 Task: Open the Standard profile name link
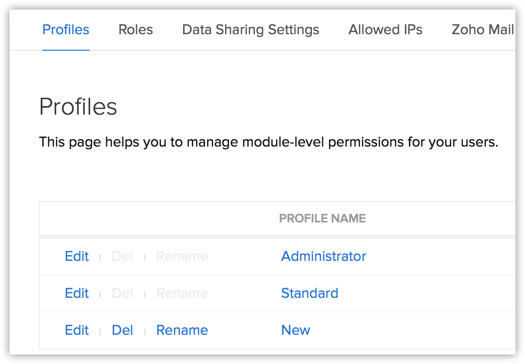(x=310, y=293)
